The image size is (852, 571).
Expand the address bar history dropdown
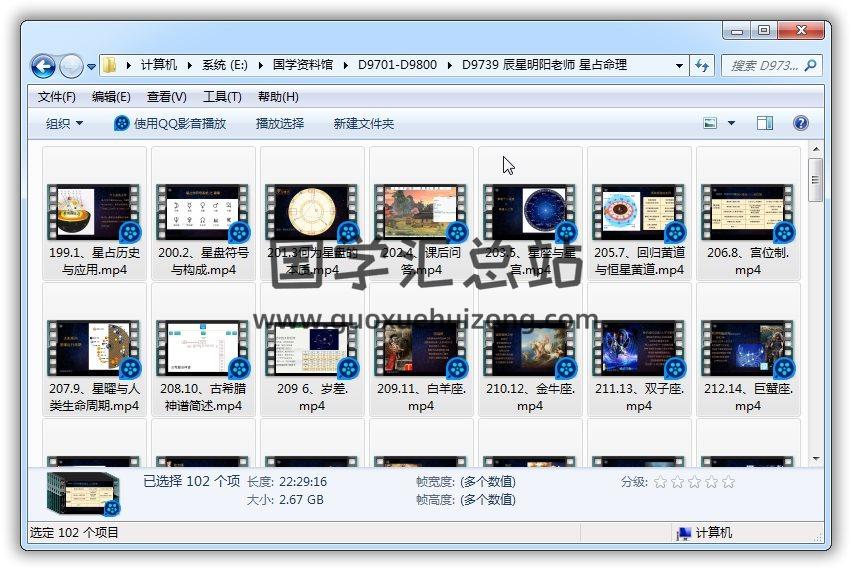[x=680, y=65]
